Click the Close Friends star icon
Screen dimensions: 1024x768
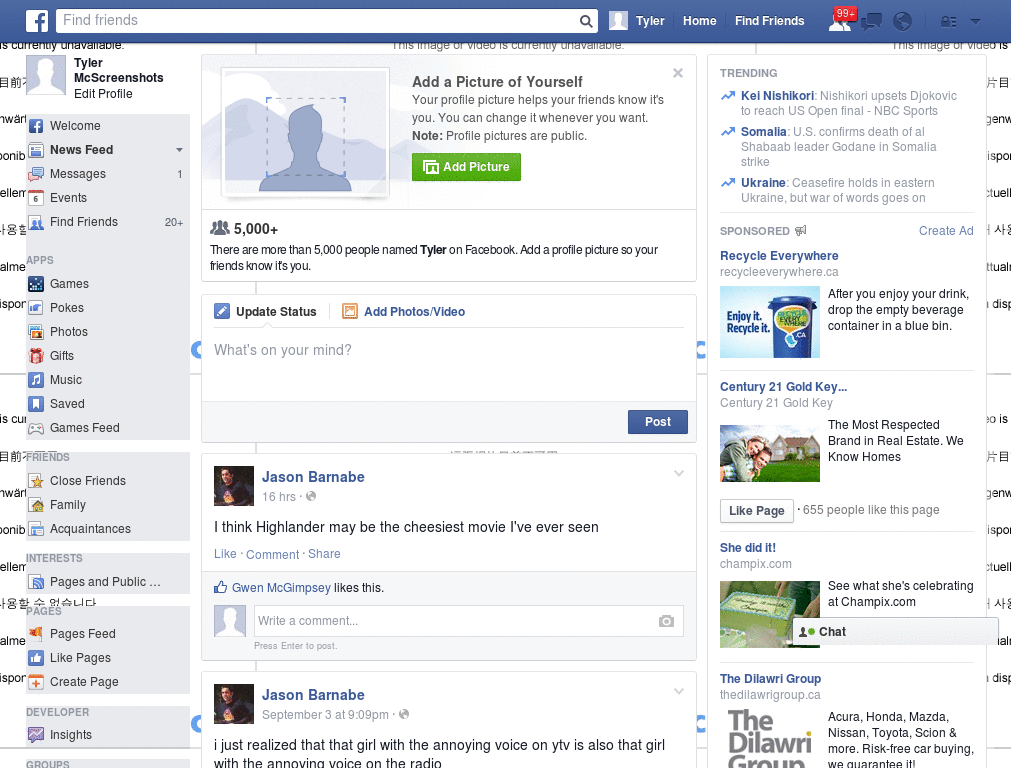[37, 481]
